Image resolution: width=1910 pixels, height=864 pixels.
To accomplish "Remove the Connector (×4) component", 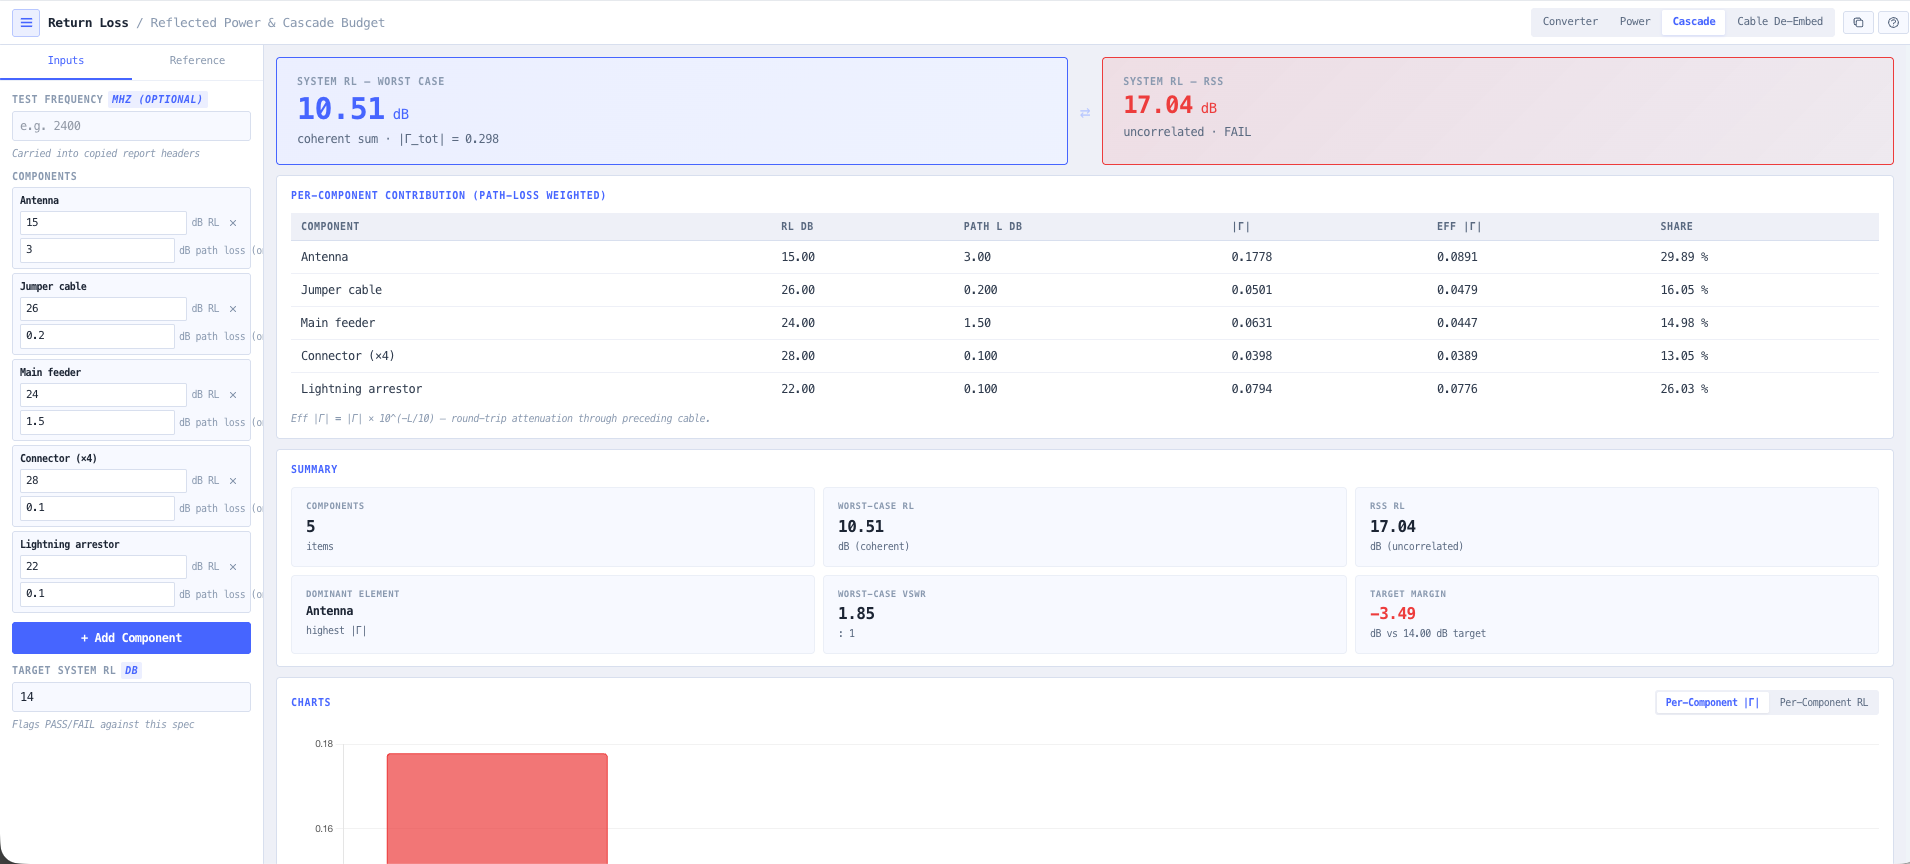I will tap(233, 481).
